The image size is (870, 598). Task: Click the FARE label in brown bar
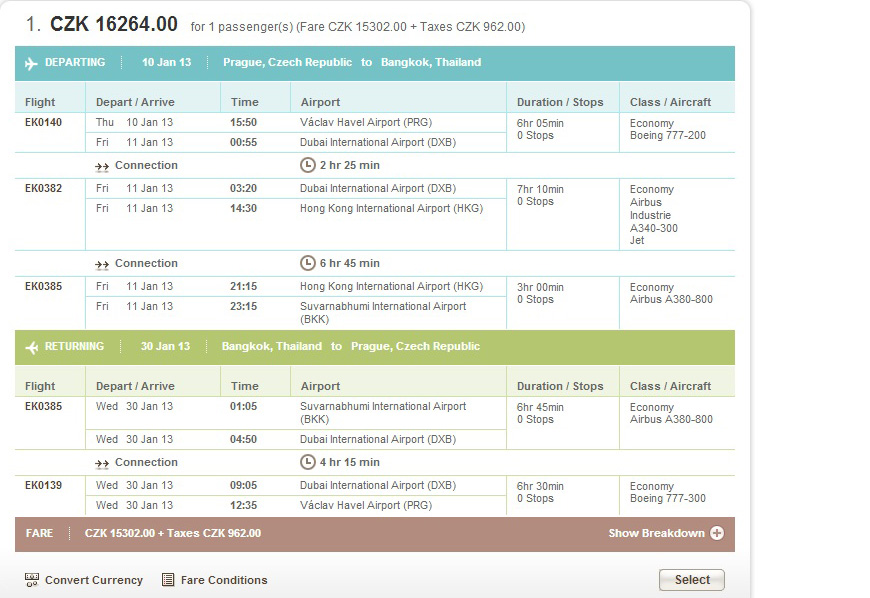click(x=39, y=533)
